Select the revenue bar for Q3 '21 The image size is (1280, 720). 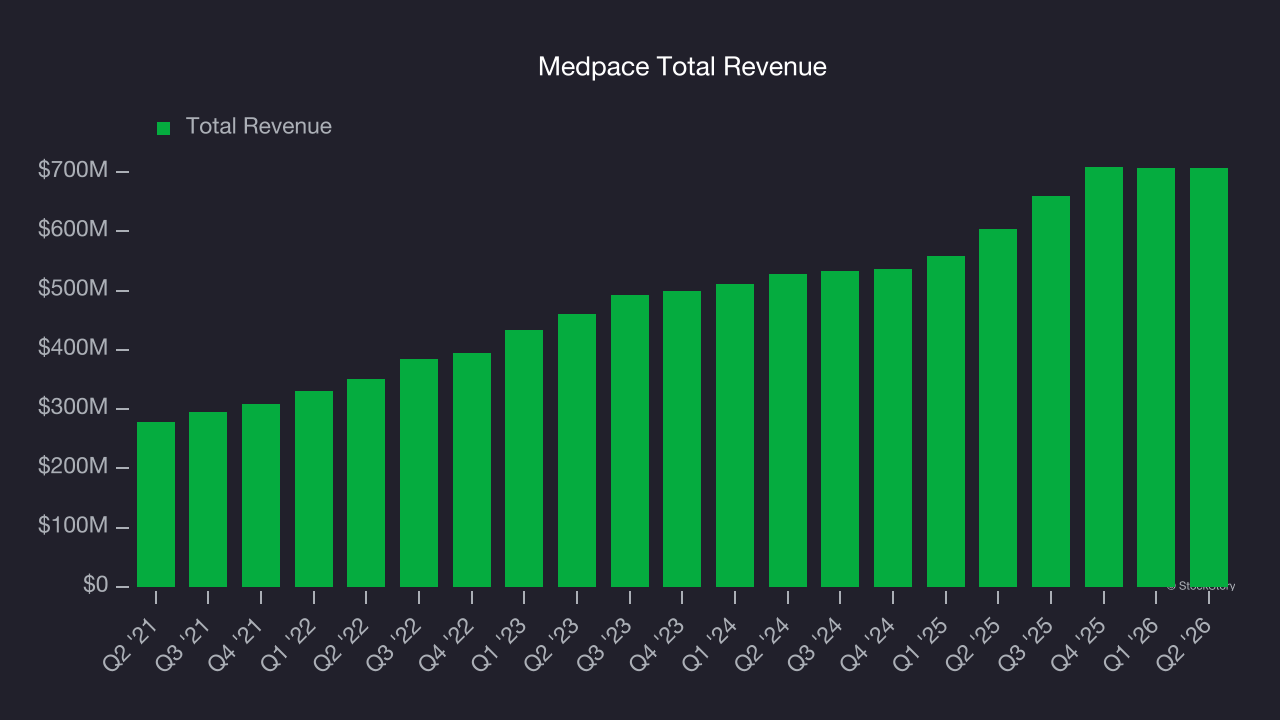(x=208, y=499)
